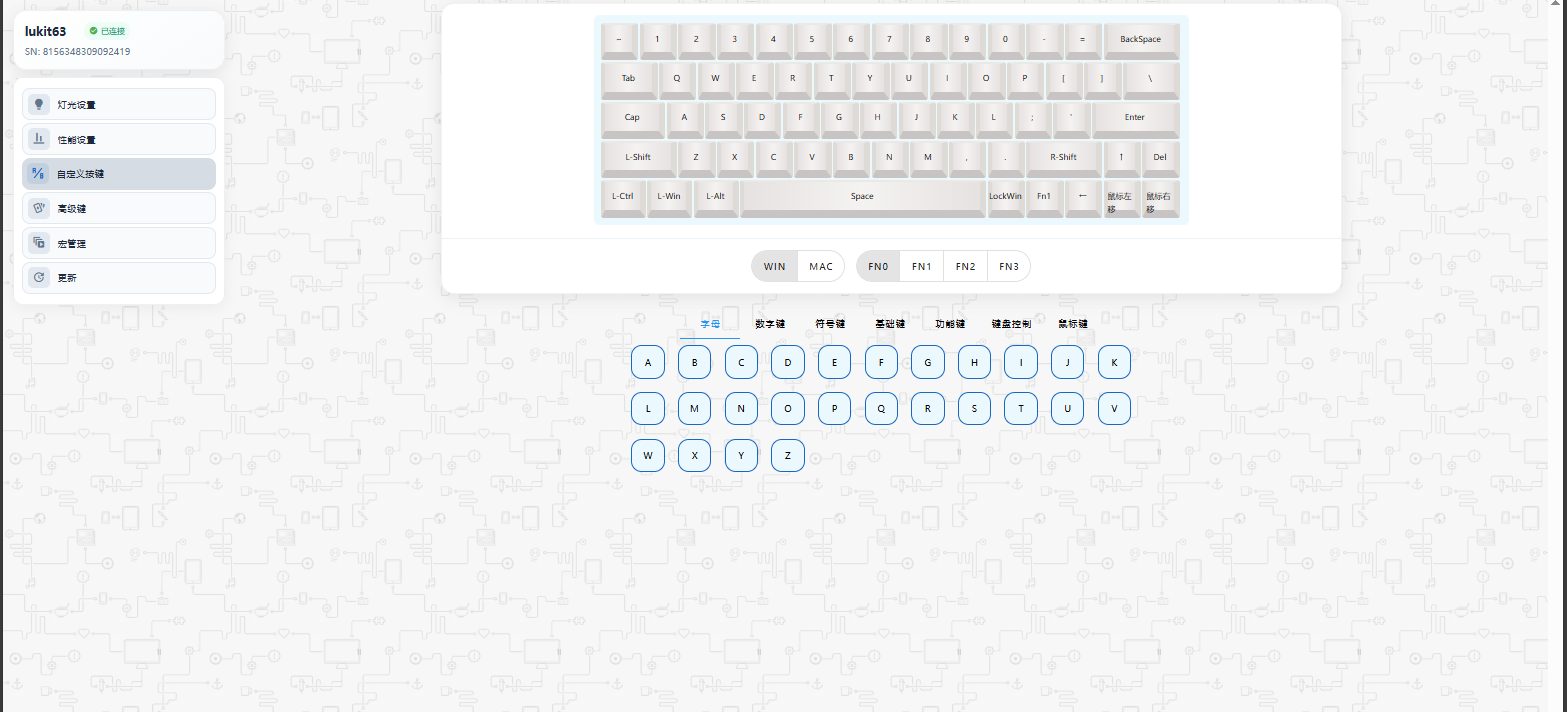Viewport: 1567px width, 712px height.
Task: Open the 符号键 symbol keys tab
Action: [830, 324]
